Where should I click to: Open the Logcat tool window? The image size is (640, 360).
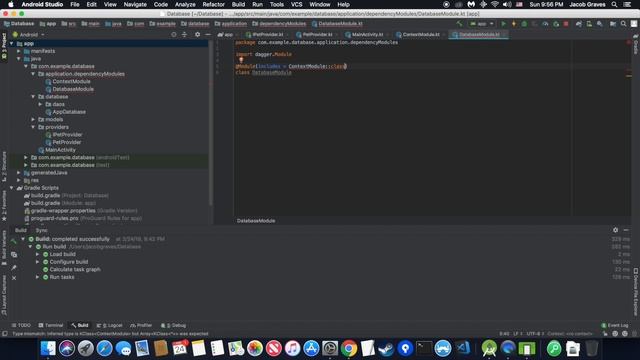click(109, 325)
